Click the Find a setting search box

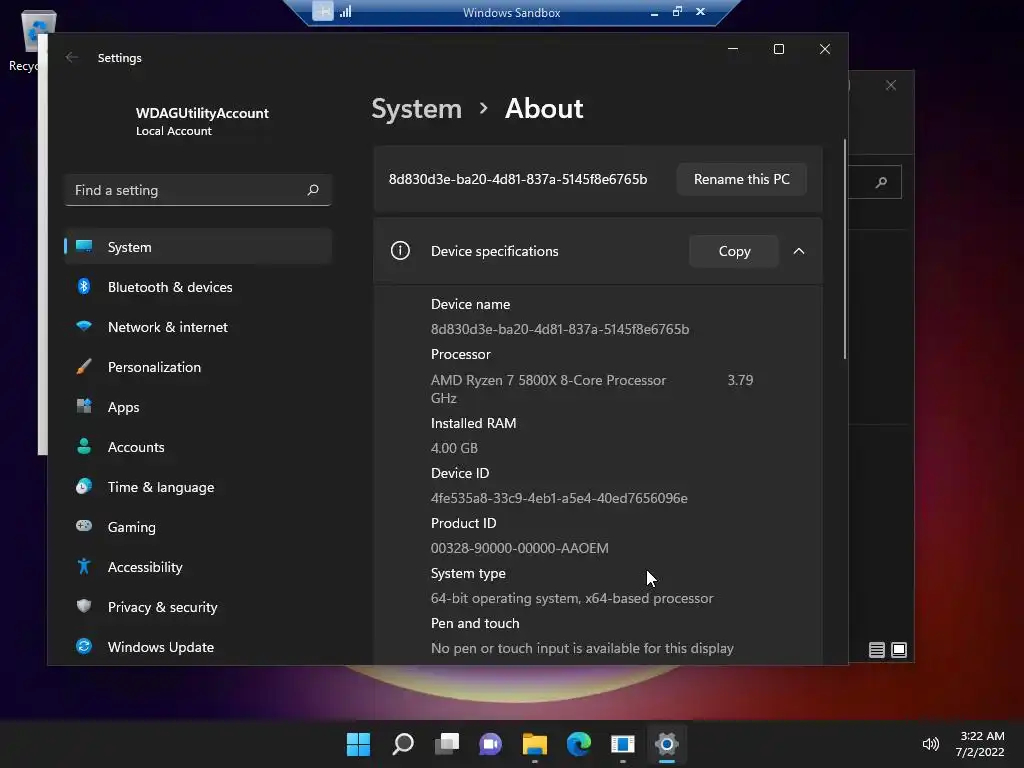[x=198, y=190]
